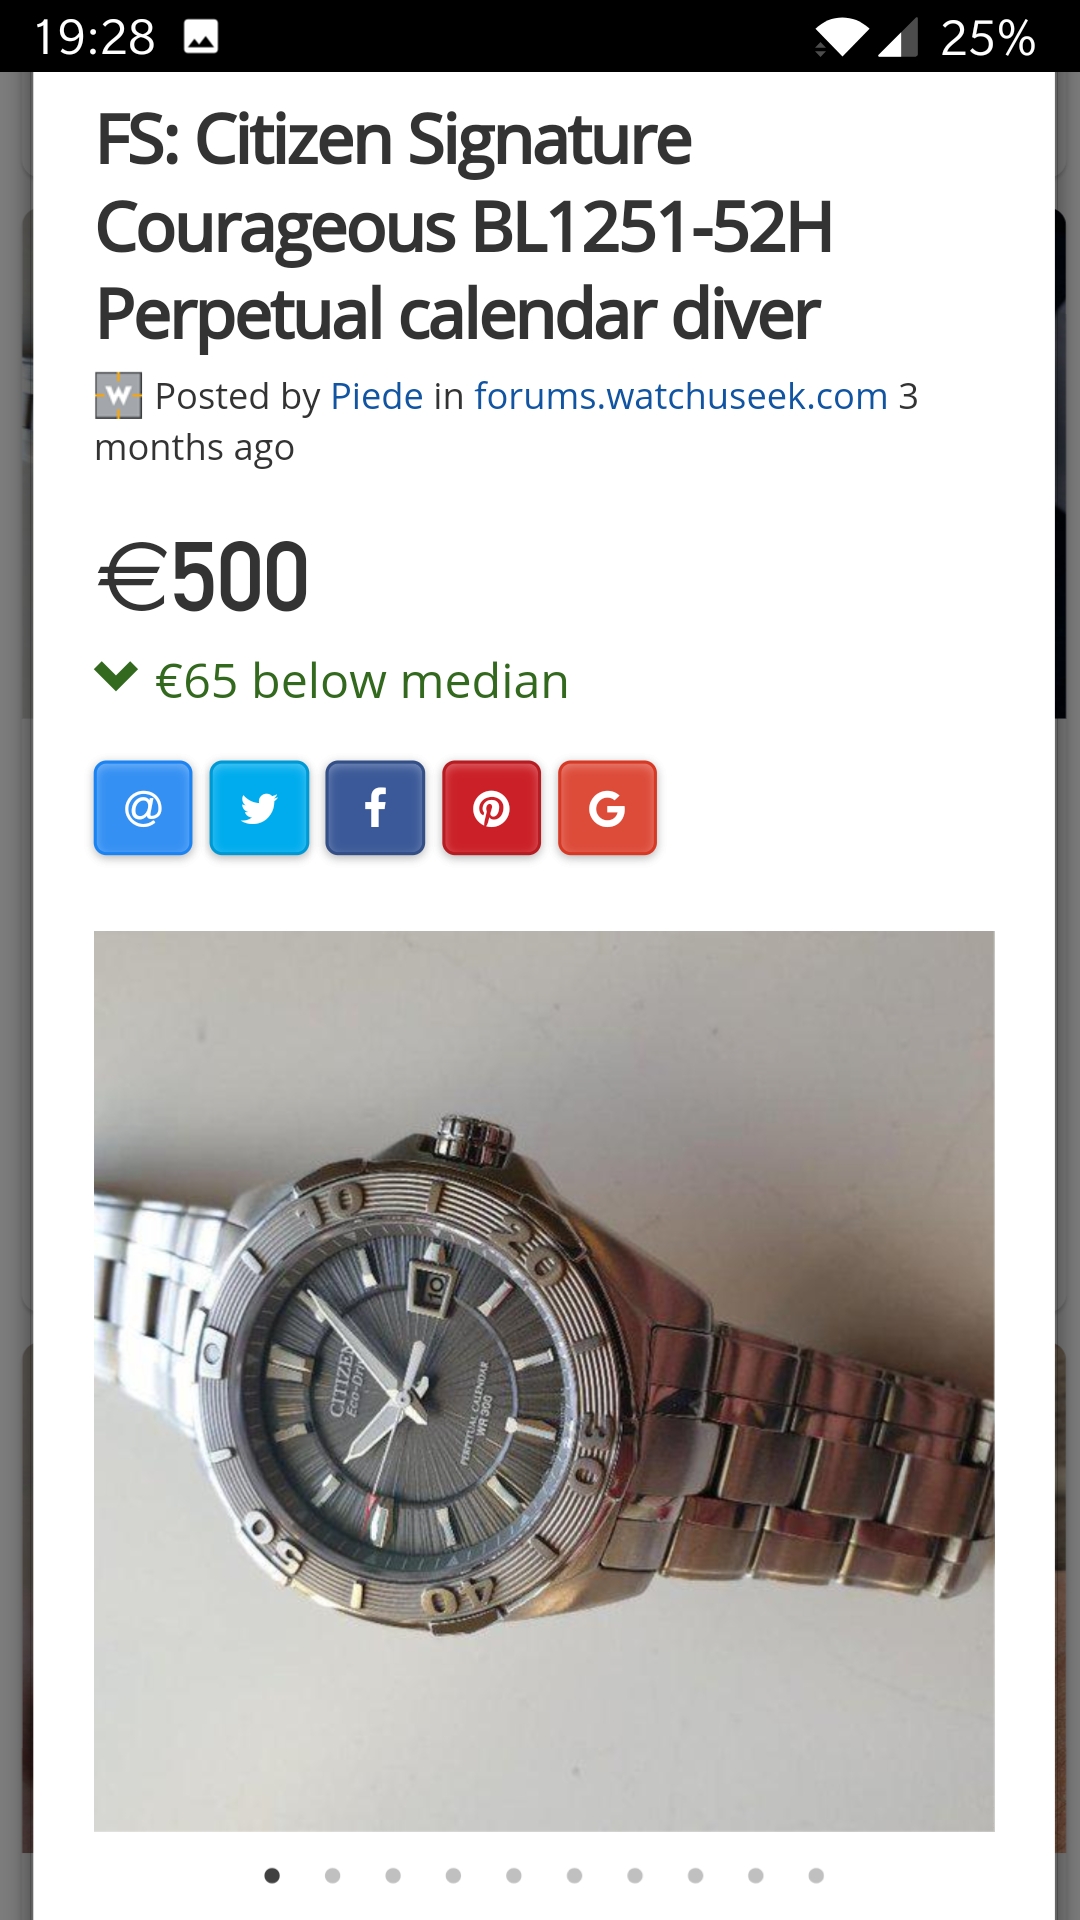Image resolution: width=1080 pixels, height=1920 pixels.
Task: Share listing via email icon
Action: tap(143, 808)
